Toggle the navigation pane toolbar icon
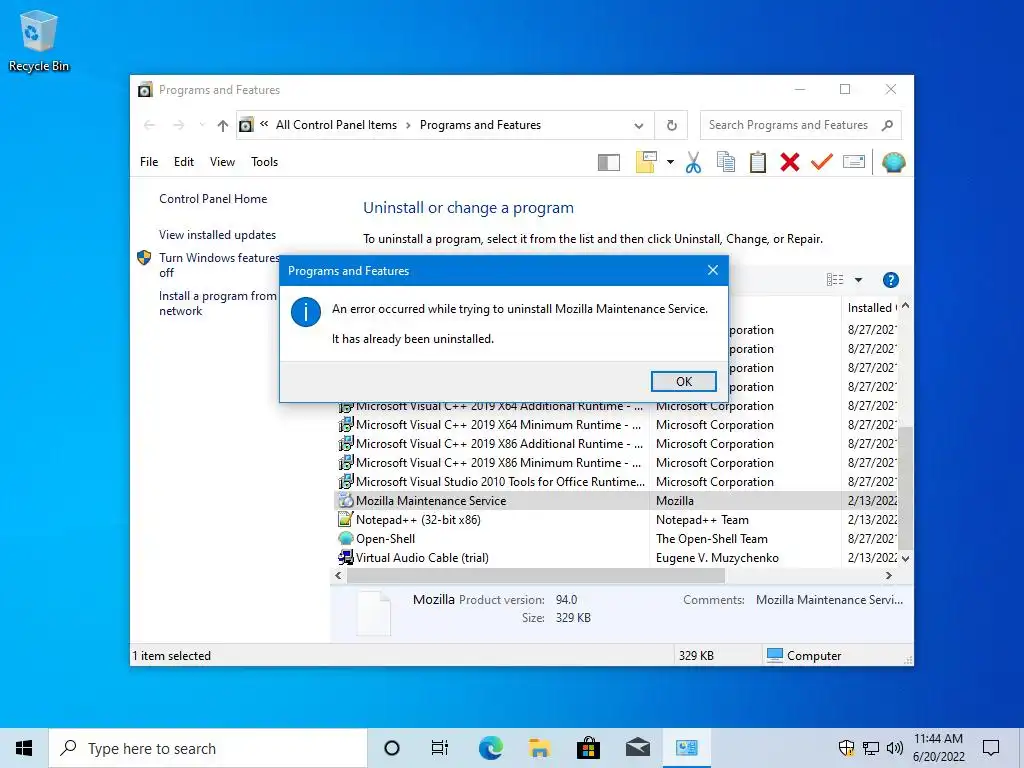This screenshot has width=1024, height=768. pyautogui.click(x=609, y=162)
